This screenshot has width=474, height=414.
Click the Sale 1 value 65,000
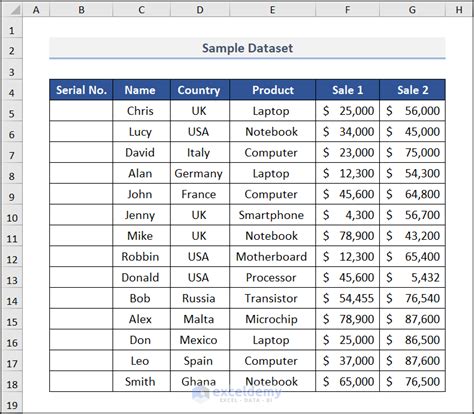click(x=347, y=381)
